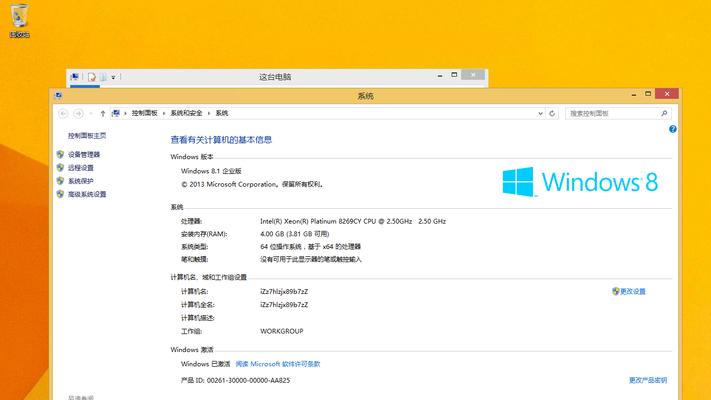Screen dimensions: 711x400
Task: Select 系统 breadcrumb segment
Action: [x=222, y=113]
